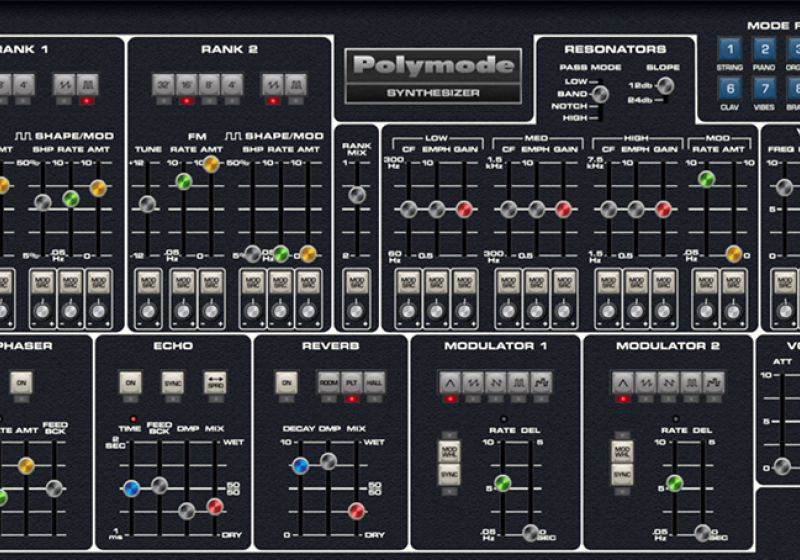Viewport: 800px width, 560px height.
Task: Open MOD SRC menu under Rank 2 FM Rate
Action: [x=183, y=283]
